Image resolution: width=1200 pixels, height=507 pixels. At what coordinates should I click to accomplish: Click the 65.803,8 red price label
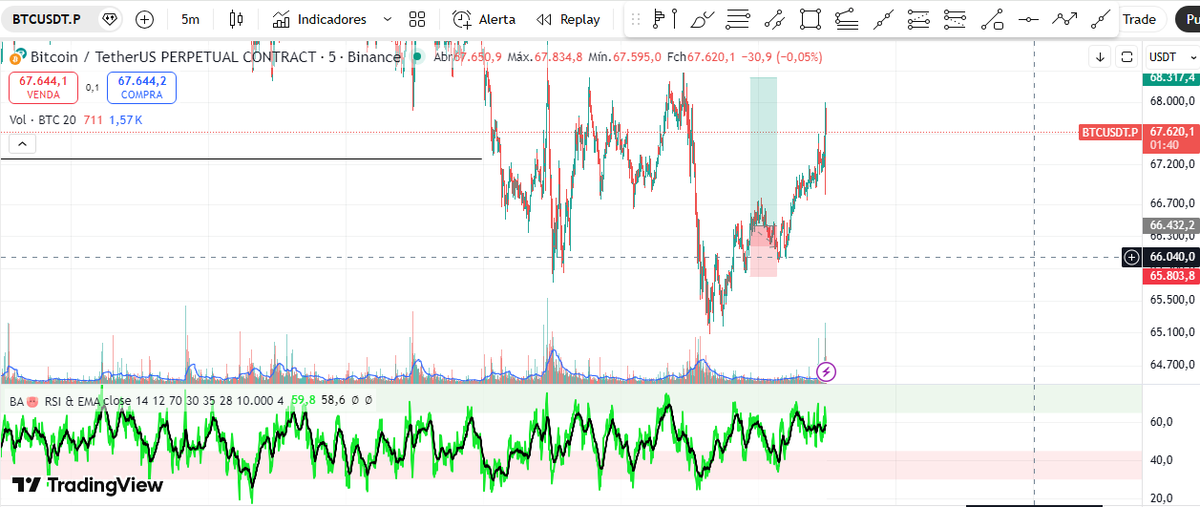pyautogui.click(x=1169, y=275)
